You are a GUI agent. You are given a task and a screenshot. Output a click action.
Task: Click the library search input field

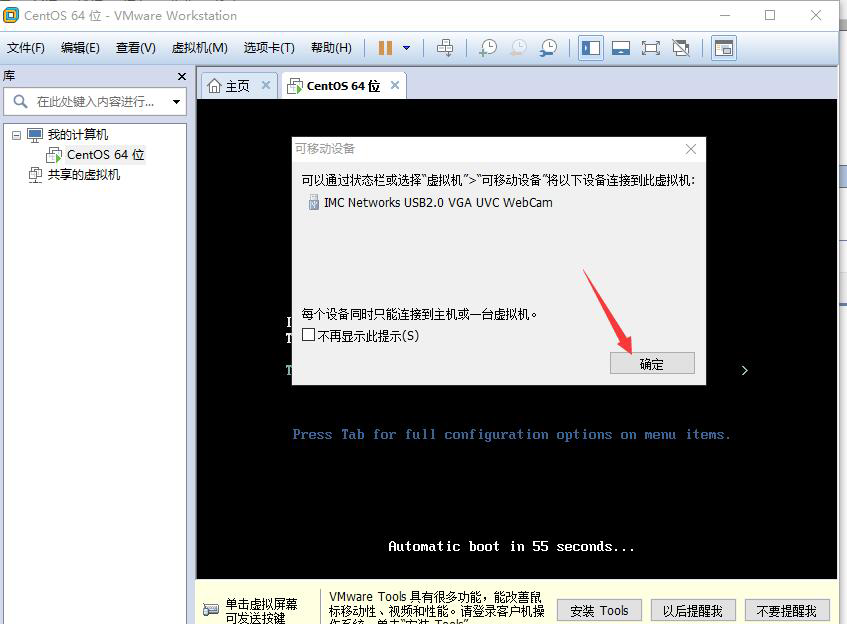pyautogui.click(x=95, y=102)
